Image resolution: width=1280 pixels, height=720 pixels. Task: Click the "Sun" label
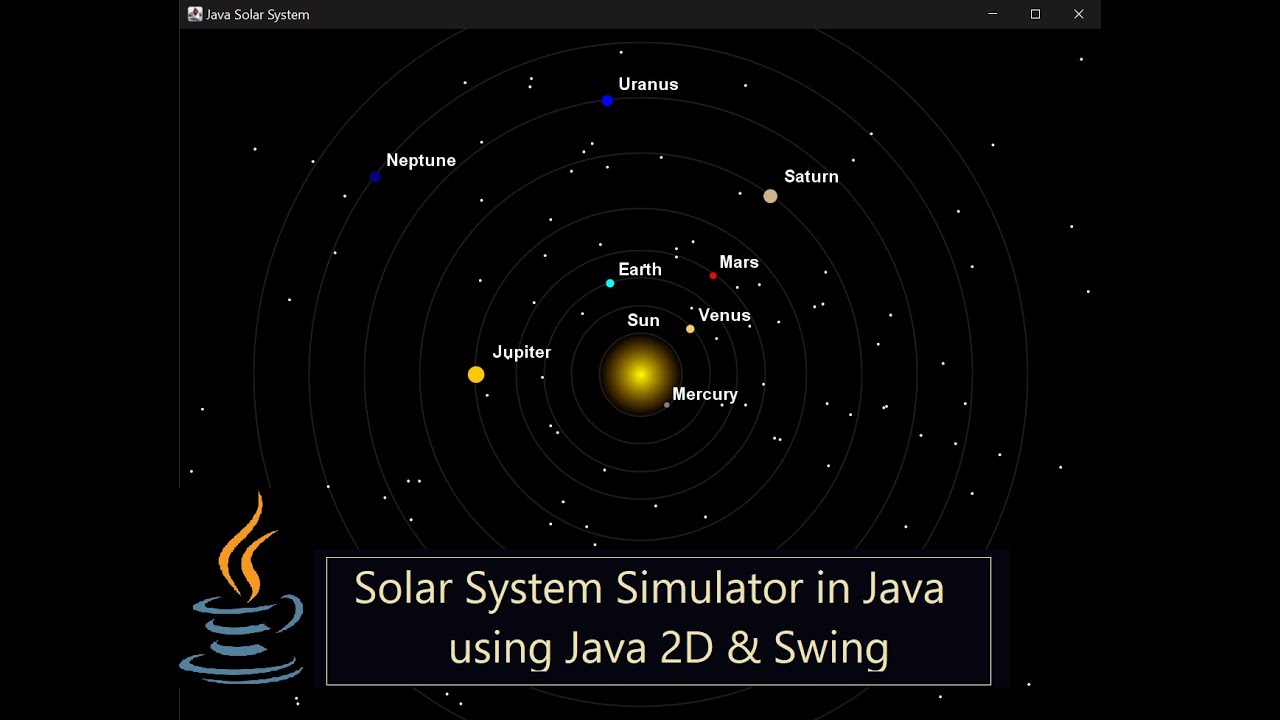(x=643, y=320)
